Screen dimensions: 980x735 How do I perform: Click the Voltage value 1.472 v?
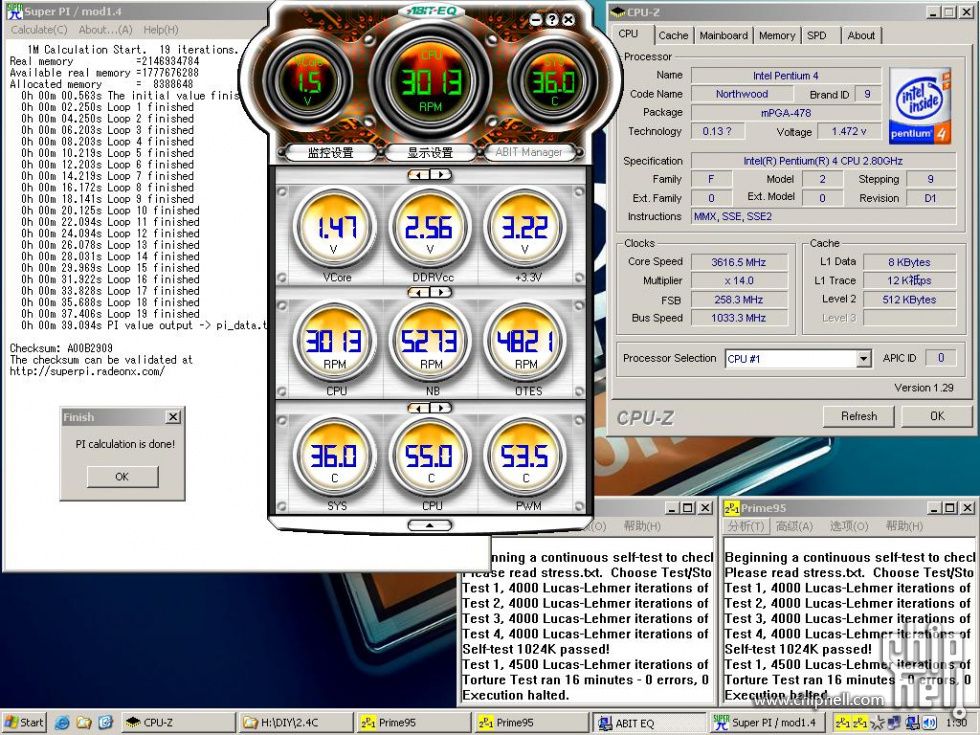[x=849, y=132]
